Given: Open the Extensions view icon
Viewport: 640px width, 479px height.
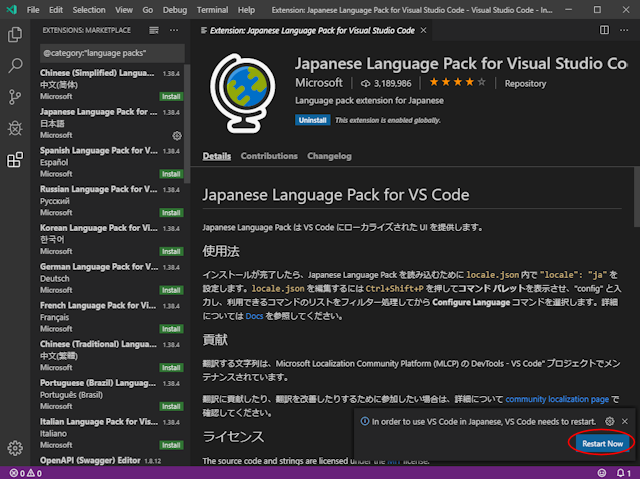Looking at the screenshot, I should (x=15, y=160).
